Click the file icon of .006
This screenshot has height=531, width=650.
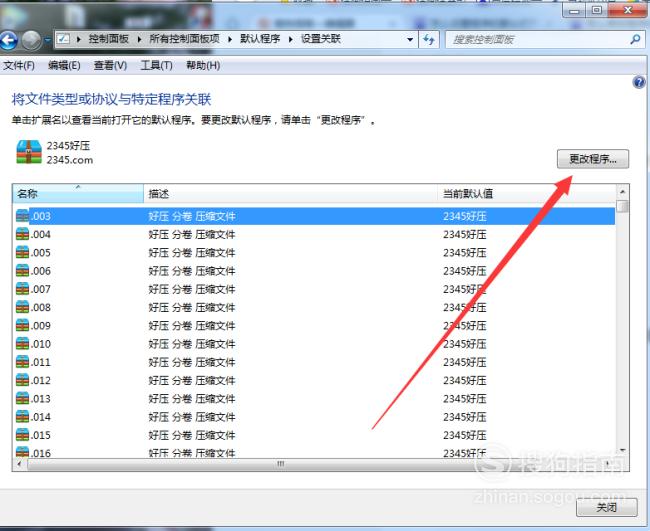tap(22, 271)
